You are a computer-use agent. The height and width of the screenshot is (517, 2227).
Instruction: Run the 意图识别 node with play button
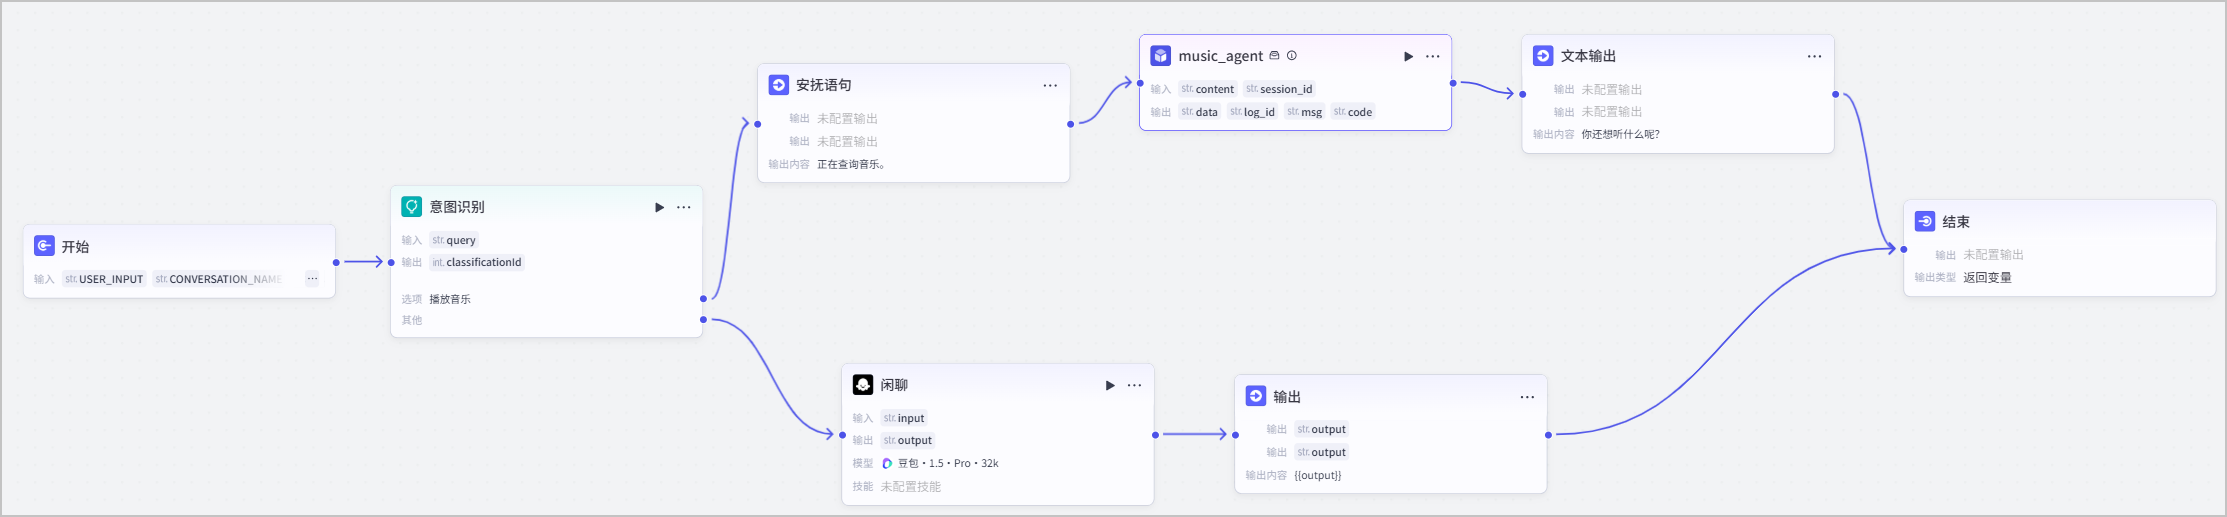click(x=659, y=207)
